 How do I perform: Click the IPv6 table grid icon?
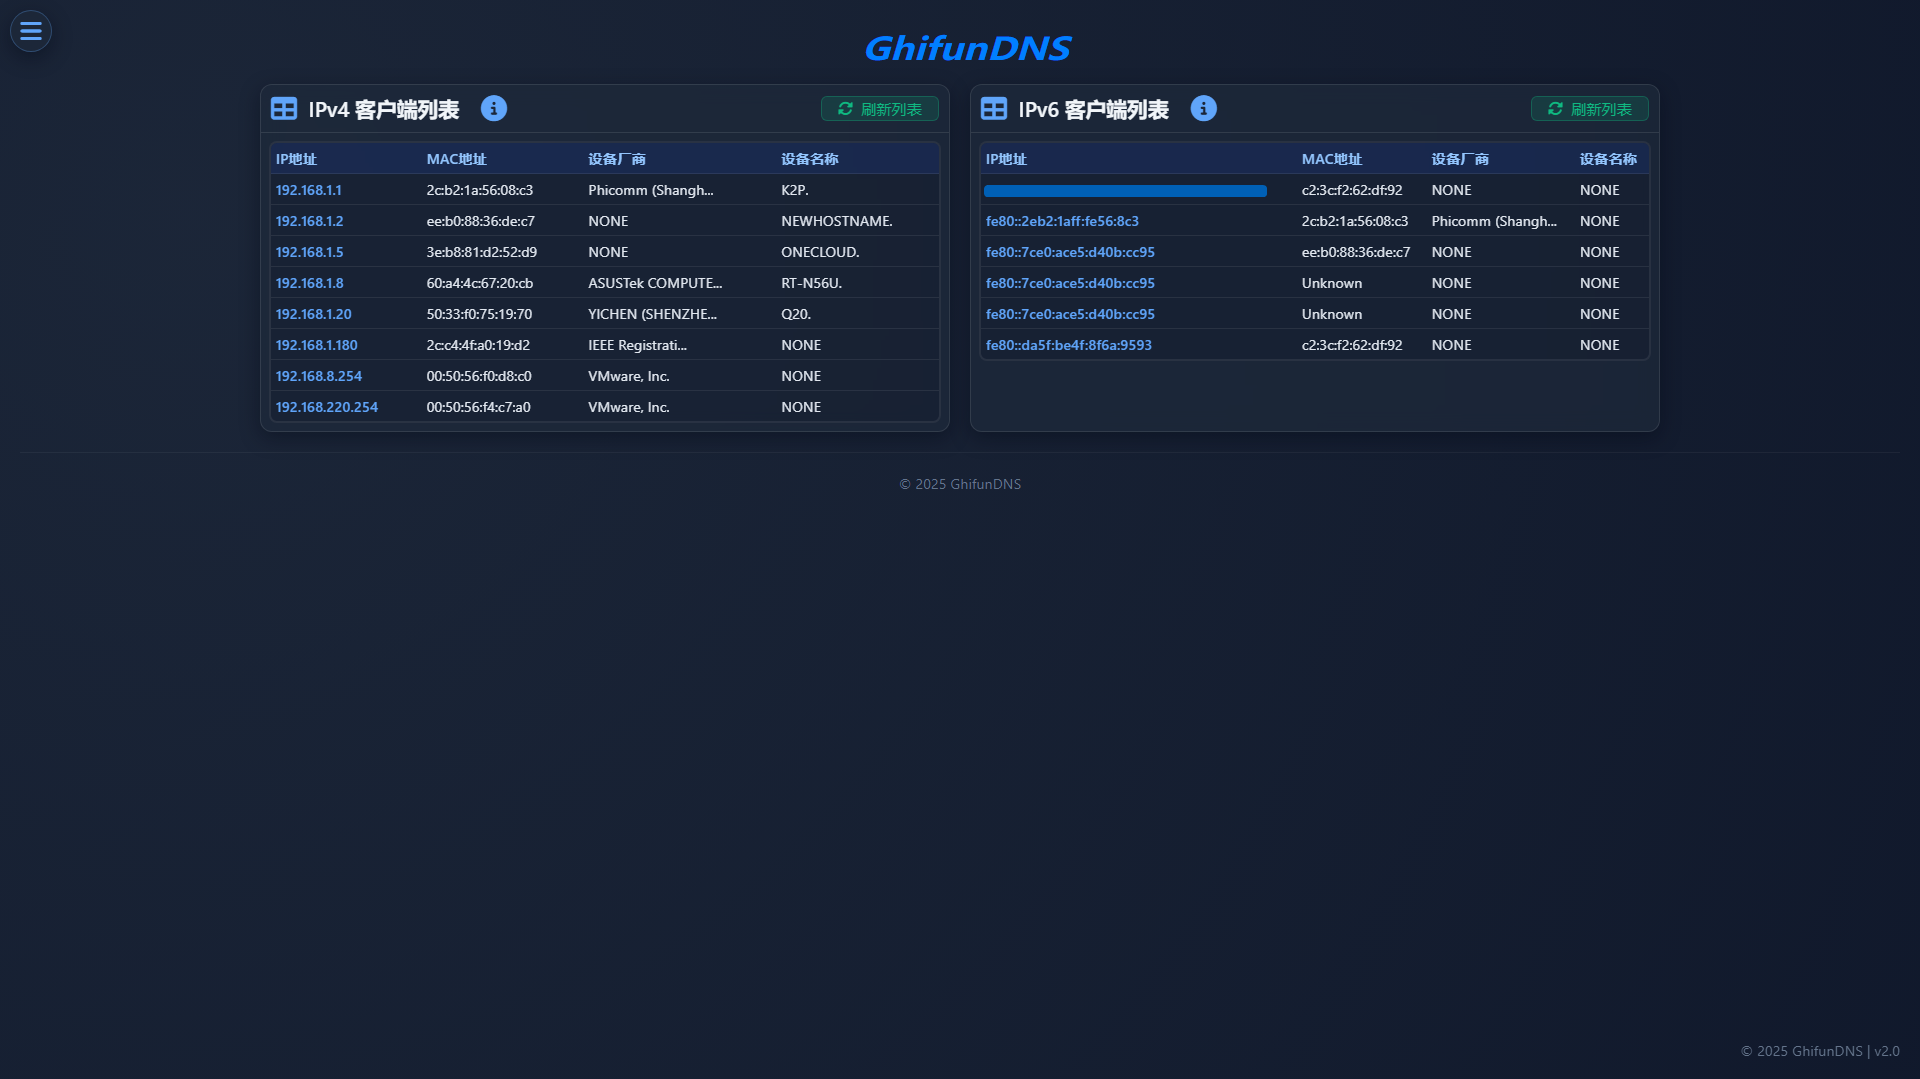[994, 109]
